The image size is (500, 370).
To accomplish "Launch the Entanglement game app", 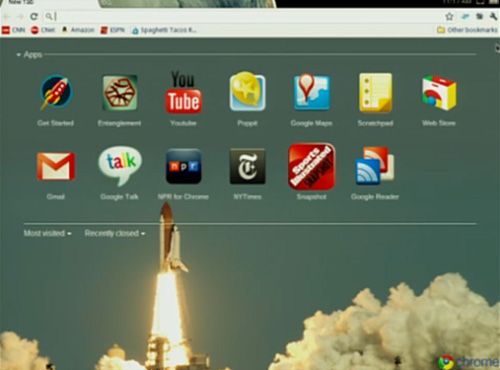I will [x=119, y=93].
